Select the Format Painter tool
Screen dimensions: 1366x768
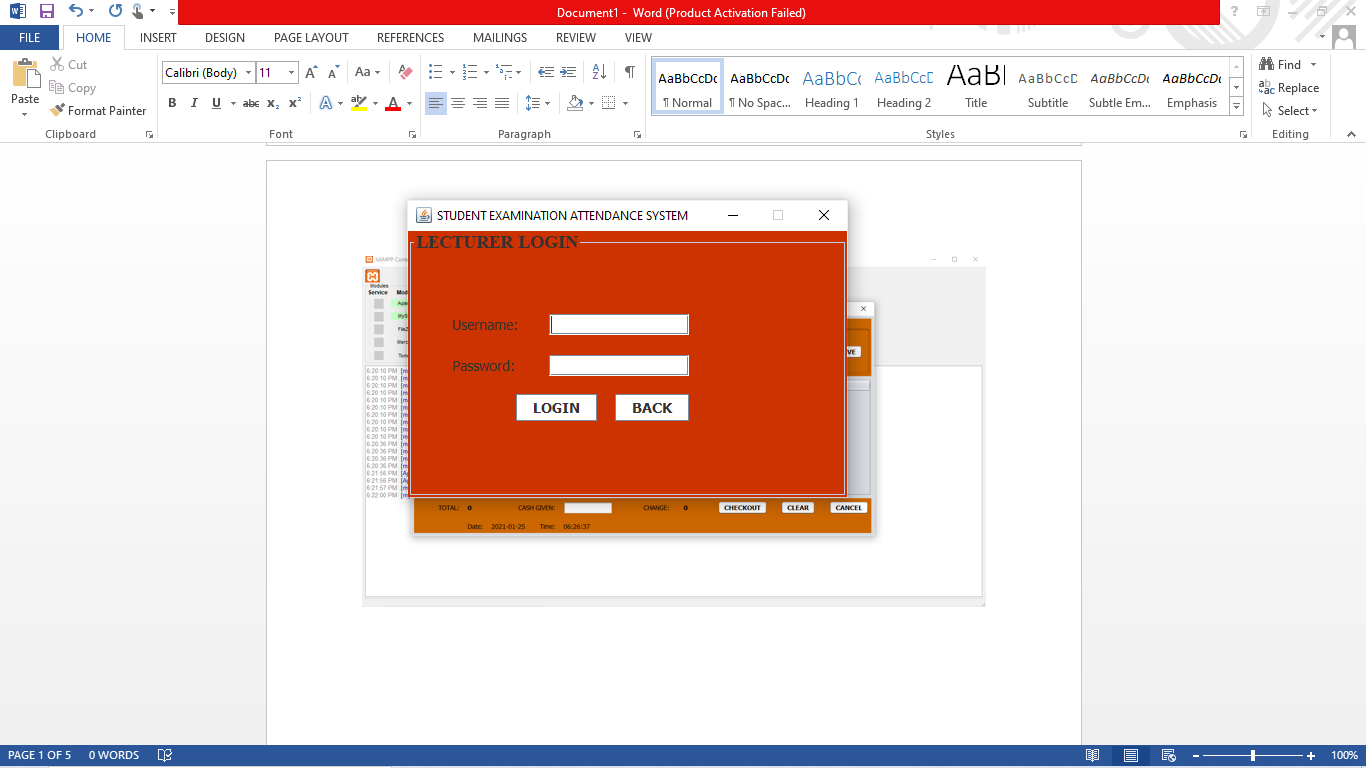(x=98, y=110)
